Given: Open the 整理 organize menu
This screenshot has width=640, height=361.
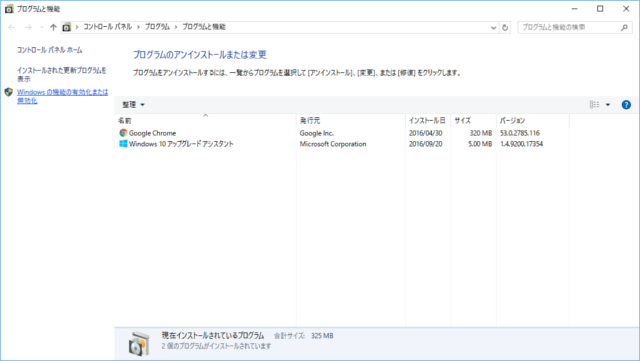Looking at the screenshot, I should pyautogui.click(x=133, y=105).
